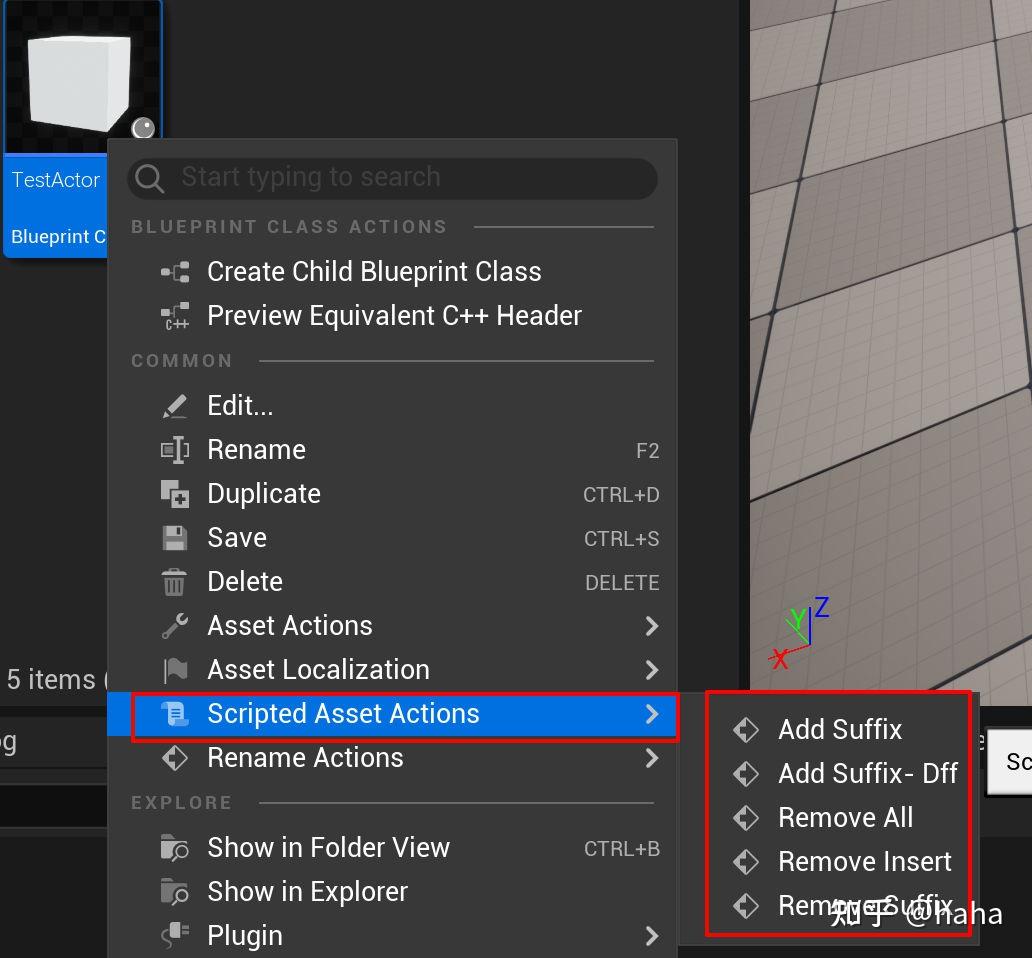Expand the Asset Actions submenu arrow
The height and width of the screenshot is (958, 1032).
652,626
